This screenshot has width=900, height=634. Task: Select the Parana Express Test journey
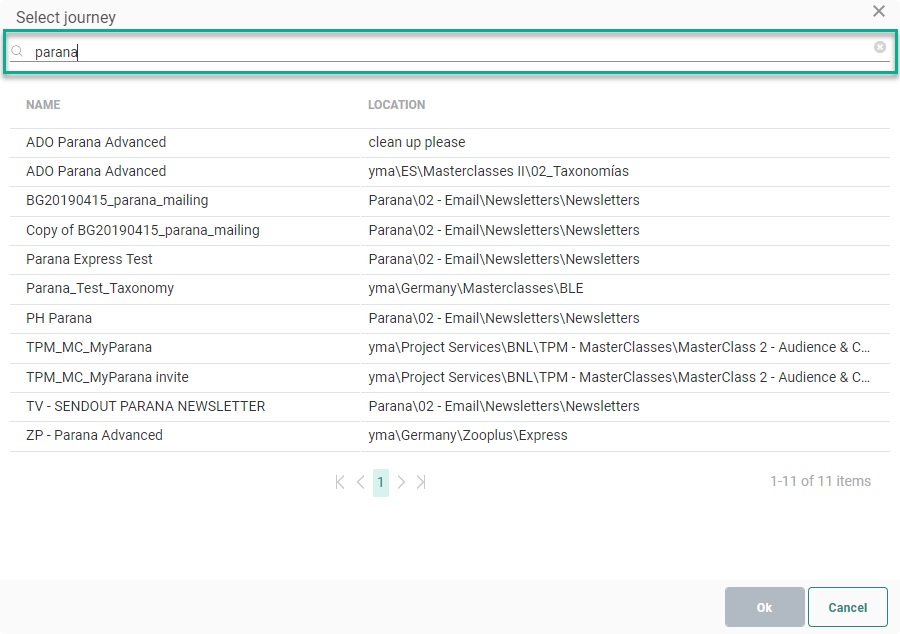89,259
